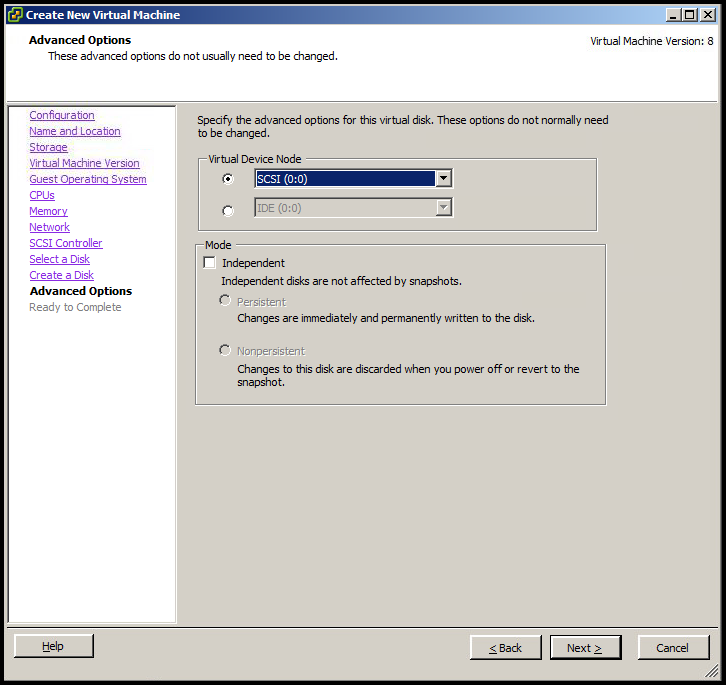Enable the Independent mode checkbox
726x685 pixels.
click(x=209, y=263)
